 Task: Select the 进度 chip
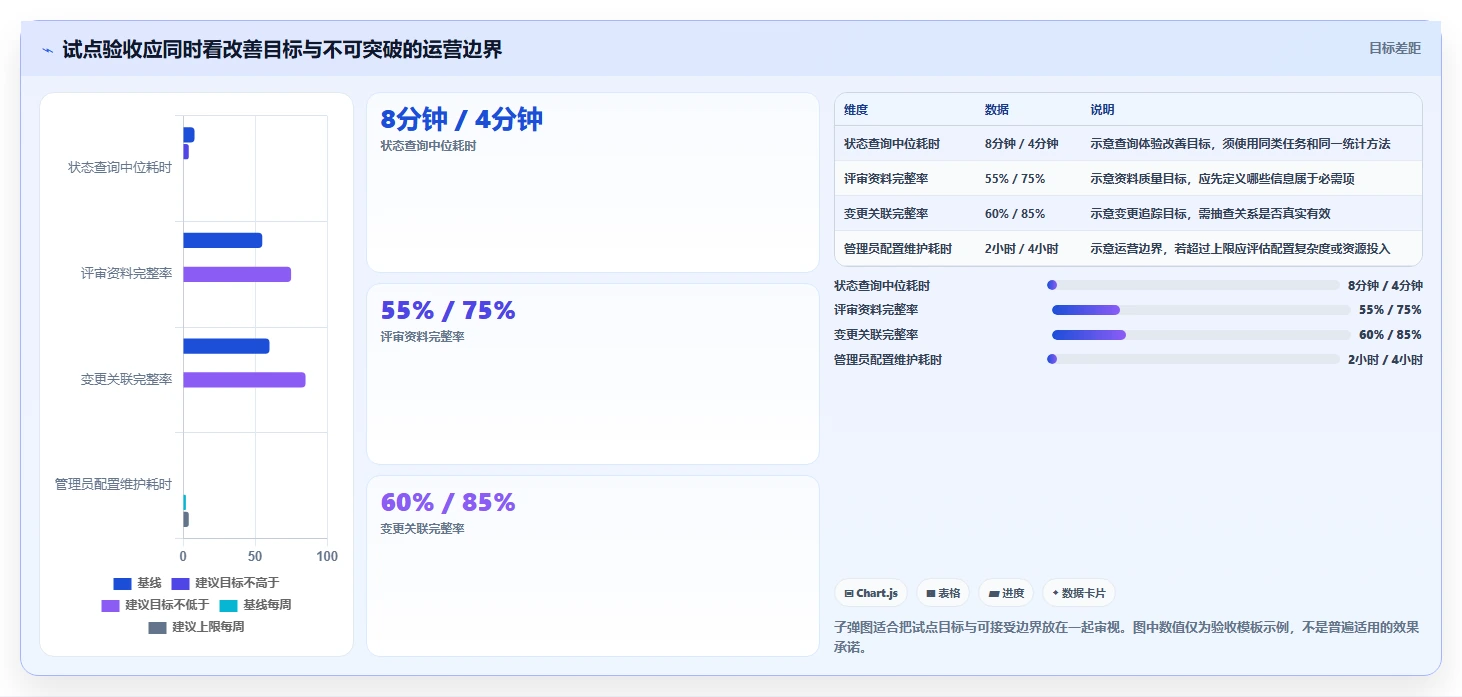[x=1006, y=593]
